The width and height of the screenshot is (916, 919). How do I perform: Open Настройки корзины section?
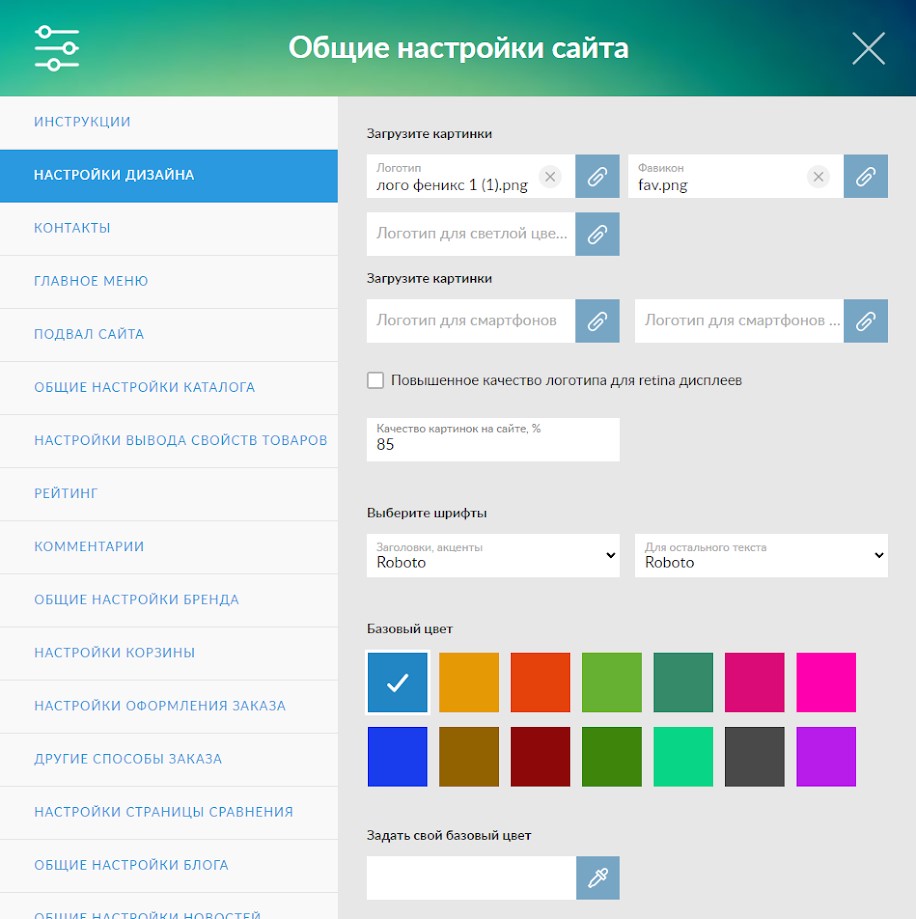click(x=114, y=653)
